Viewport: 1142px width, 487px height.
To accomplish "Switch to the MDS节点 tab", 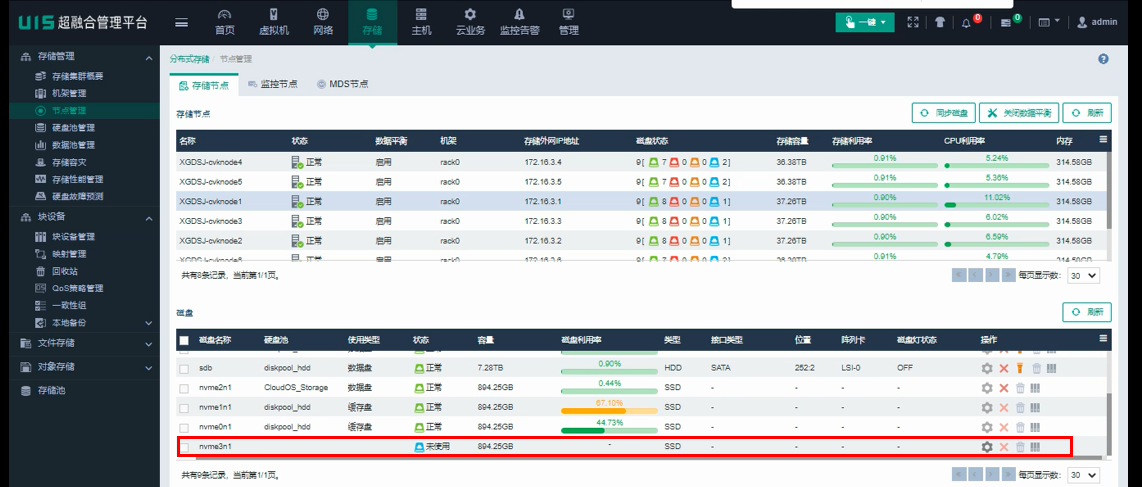I will coord(342,85).
